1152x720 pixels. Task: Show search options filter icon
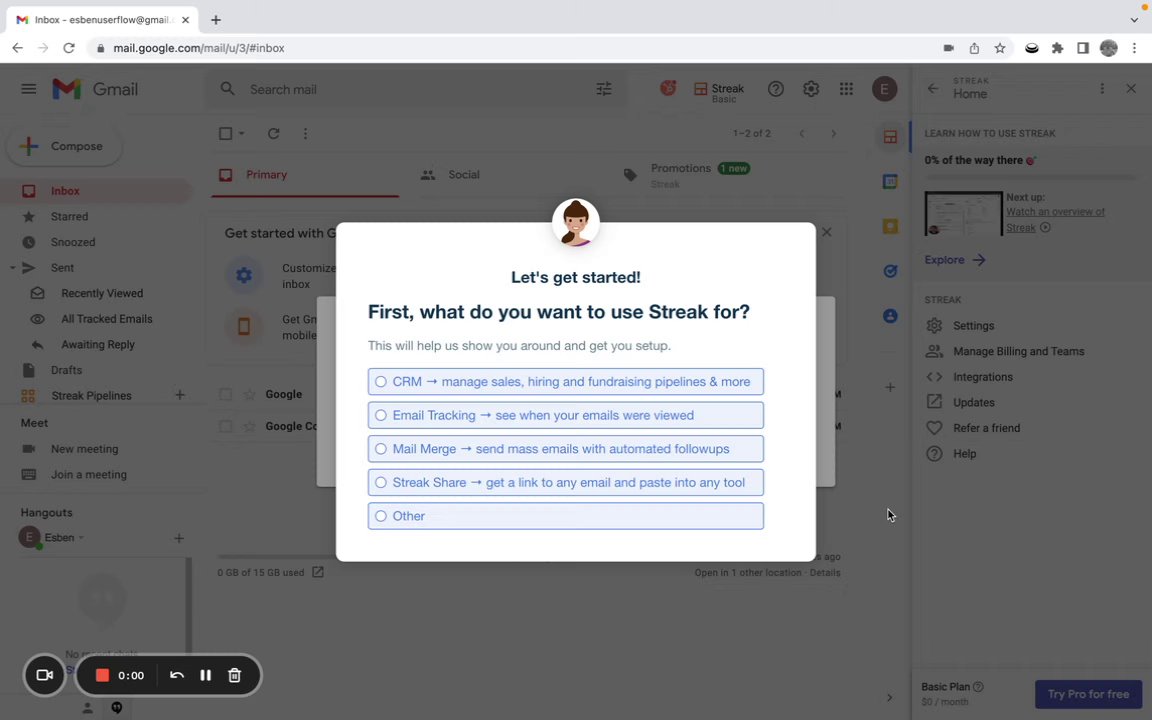pos(604,90)
